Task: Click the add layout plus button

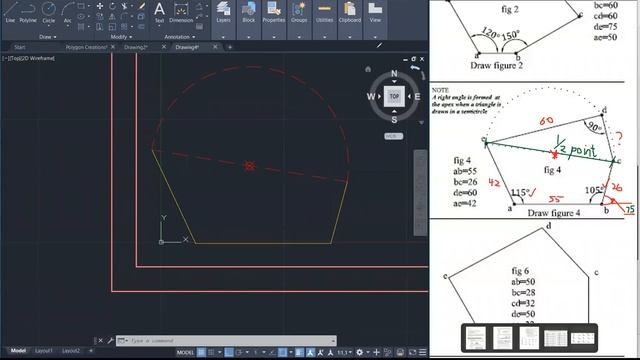Action: (x=91, y=351)
